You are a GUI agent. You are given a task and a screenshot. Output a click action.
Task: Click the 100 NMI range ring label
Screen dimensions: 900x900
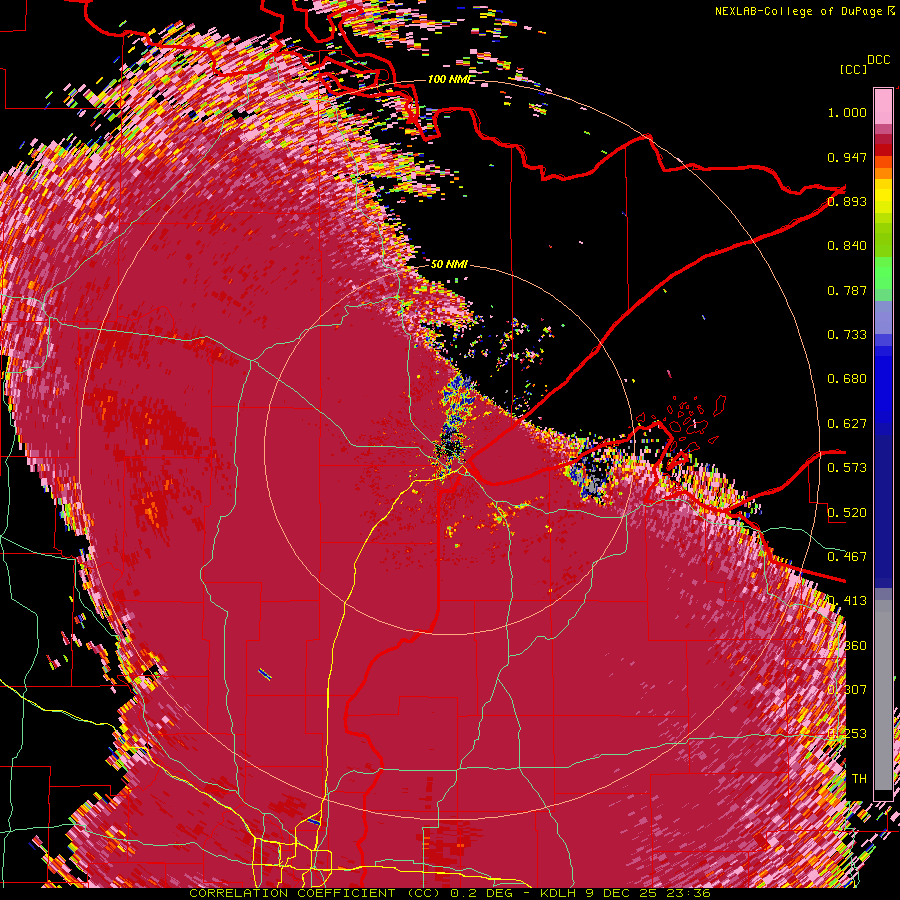tap(451, 79)
